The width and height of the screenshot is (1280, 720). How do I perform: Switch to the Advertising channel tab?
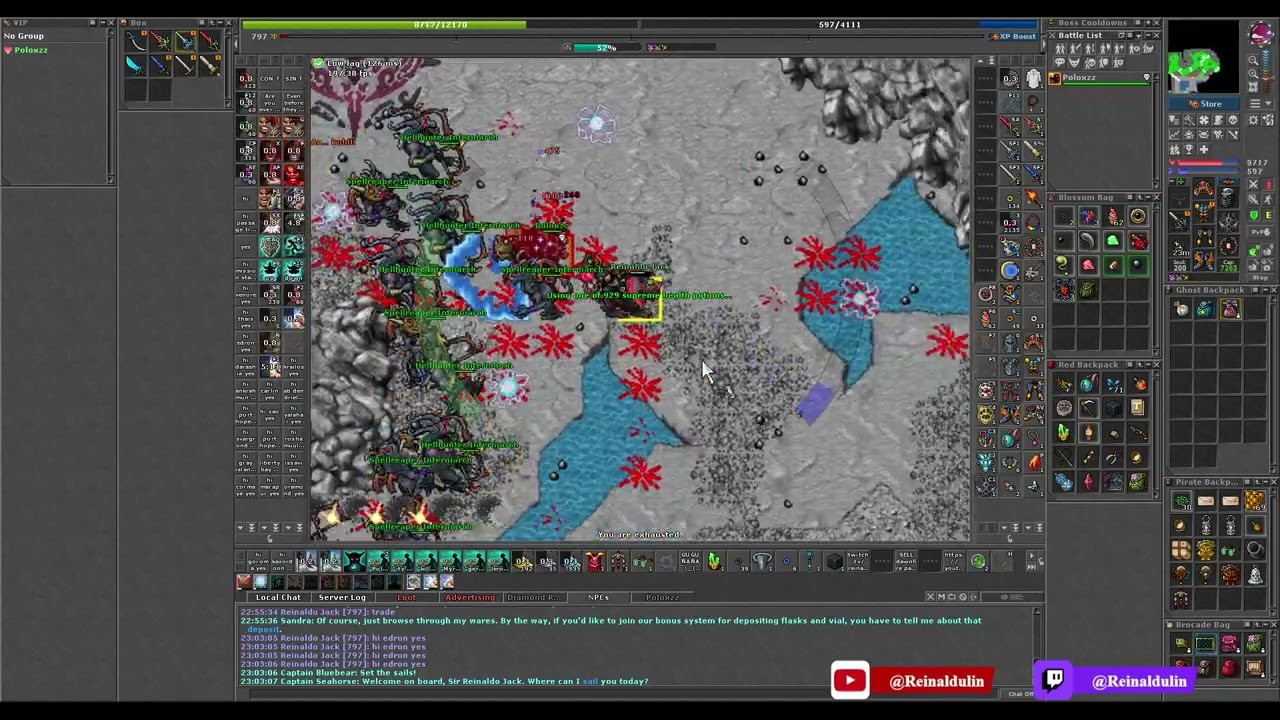(x=470, y=597)
